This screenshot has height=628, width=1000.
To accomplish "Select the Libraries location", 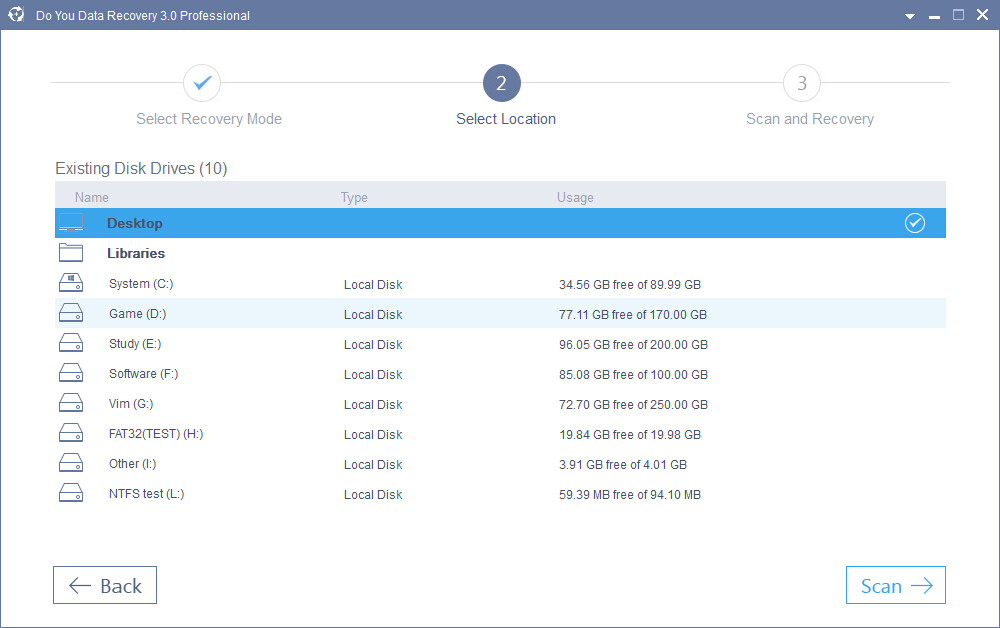I will point(500,253).
